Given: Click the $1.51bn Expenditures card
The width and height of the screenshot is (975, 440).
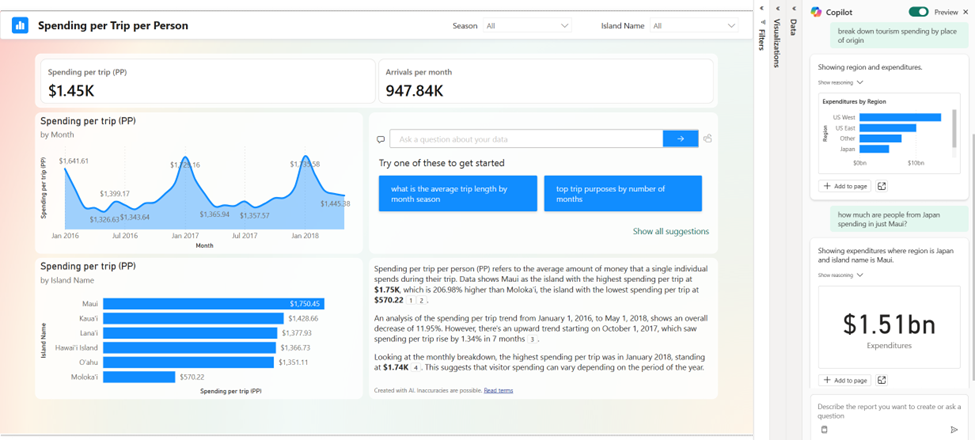Looking at the screenshot, I should (889, 329).
